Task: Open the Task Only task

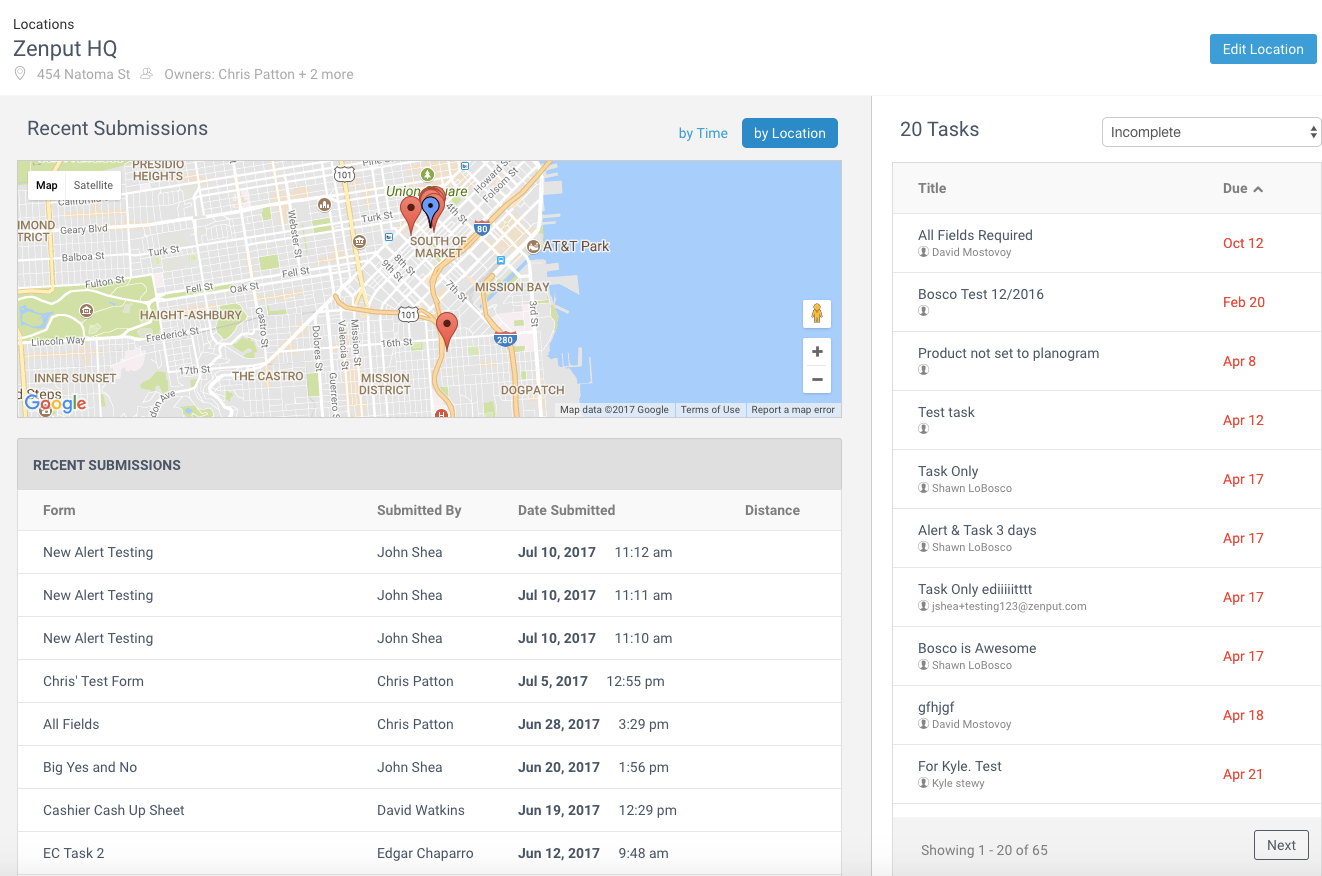Action: tap(948, 471)
